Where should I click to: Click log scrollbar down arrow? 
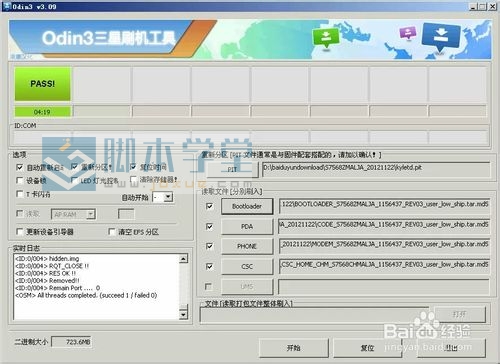[183, 314]
